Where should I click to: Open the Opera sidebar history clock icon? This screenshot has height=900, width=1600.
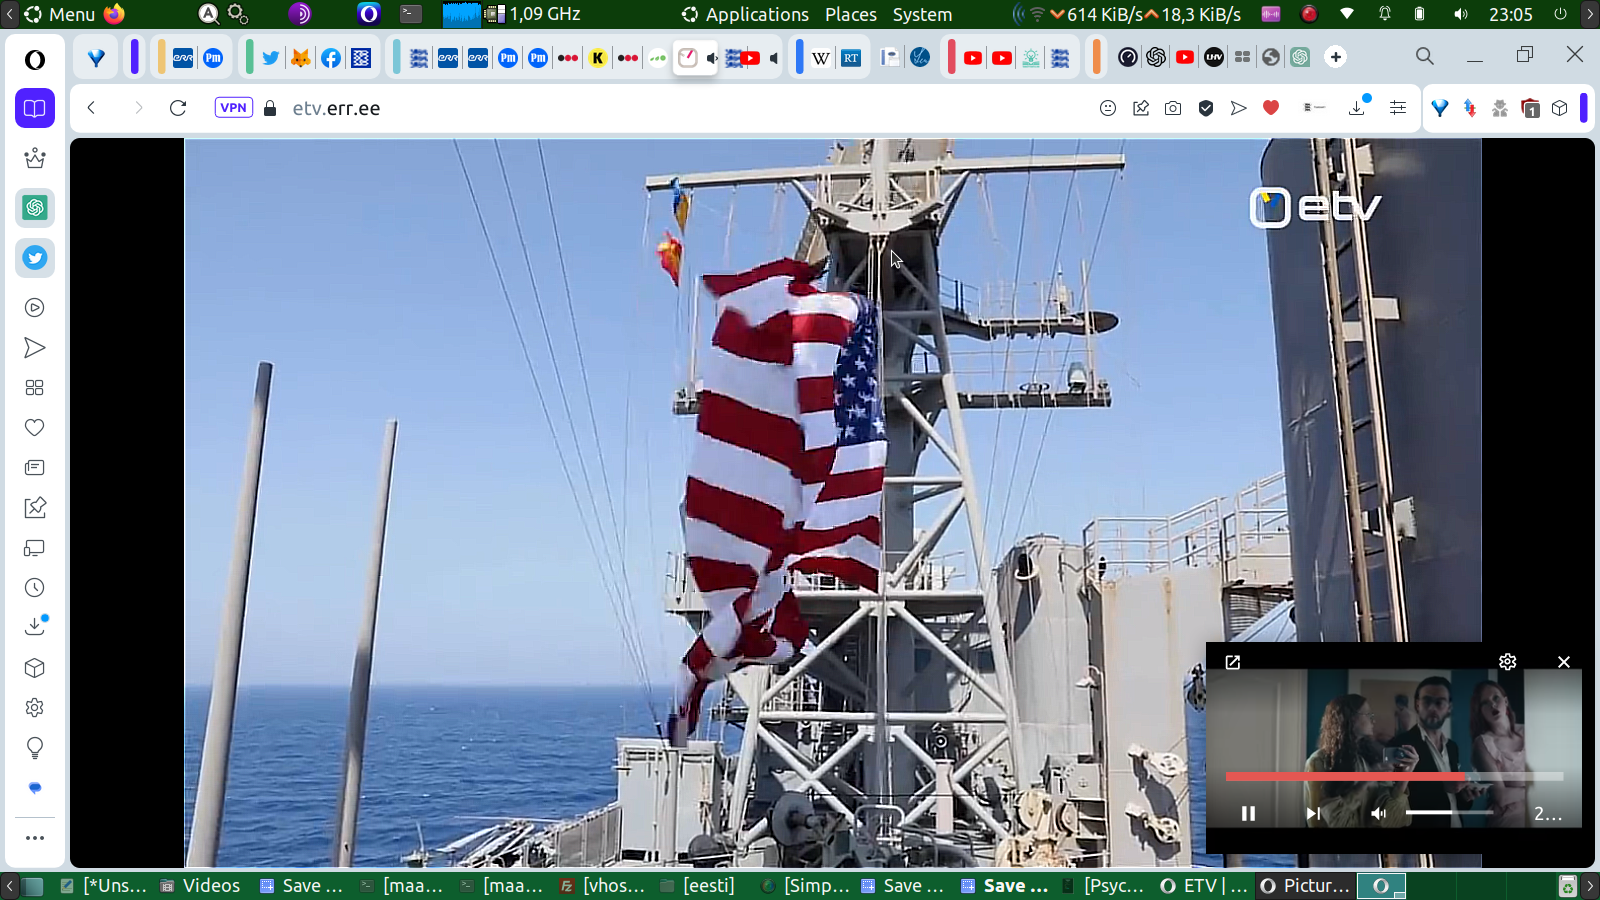tap(35, 588)
